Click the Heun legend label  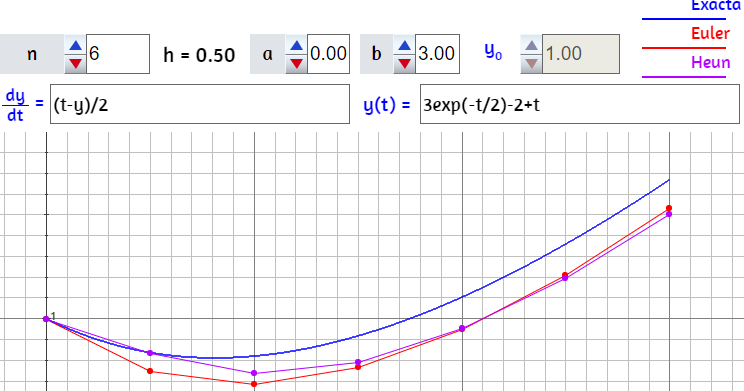tap(710, 63)
